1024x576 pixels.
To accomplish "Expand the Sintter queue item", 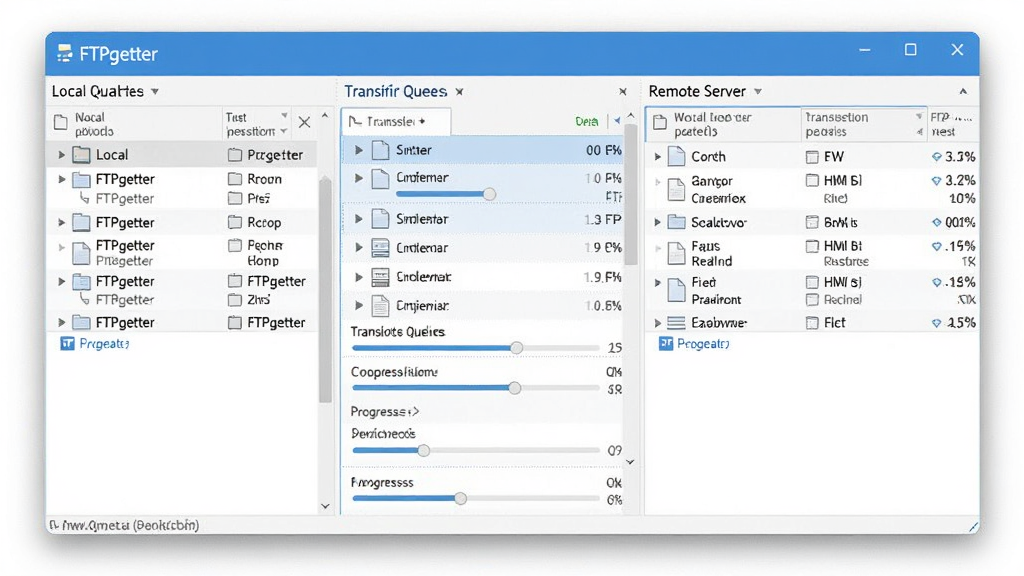I will 359,150.
